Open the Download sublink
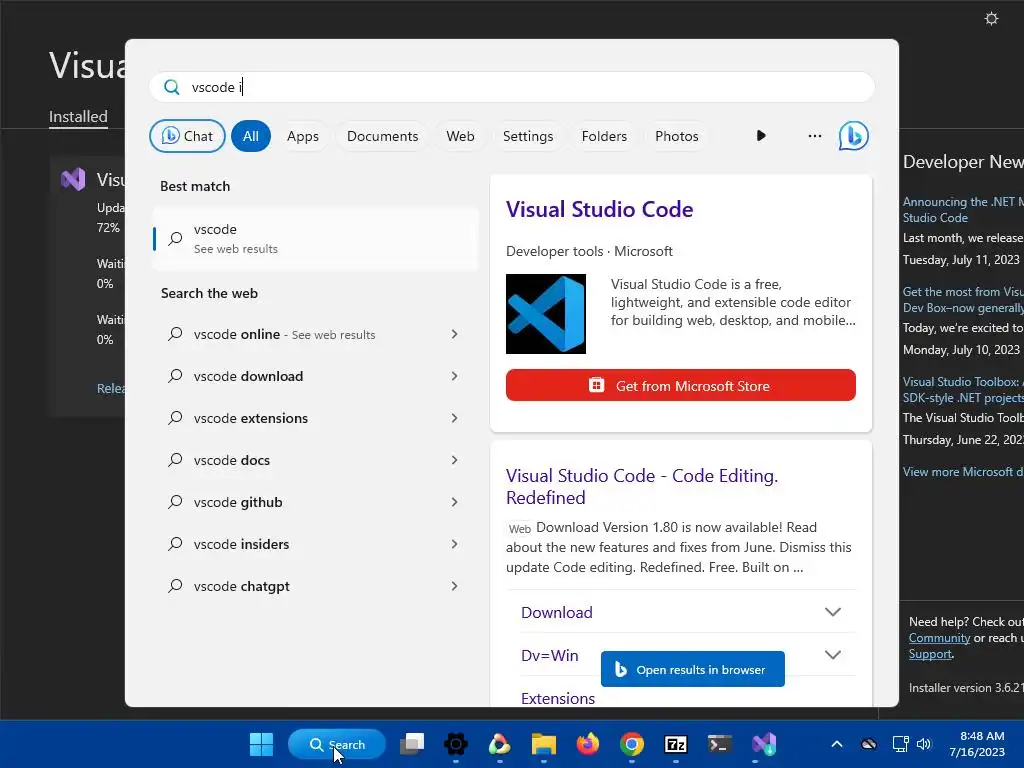 [557, 613]
